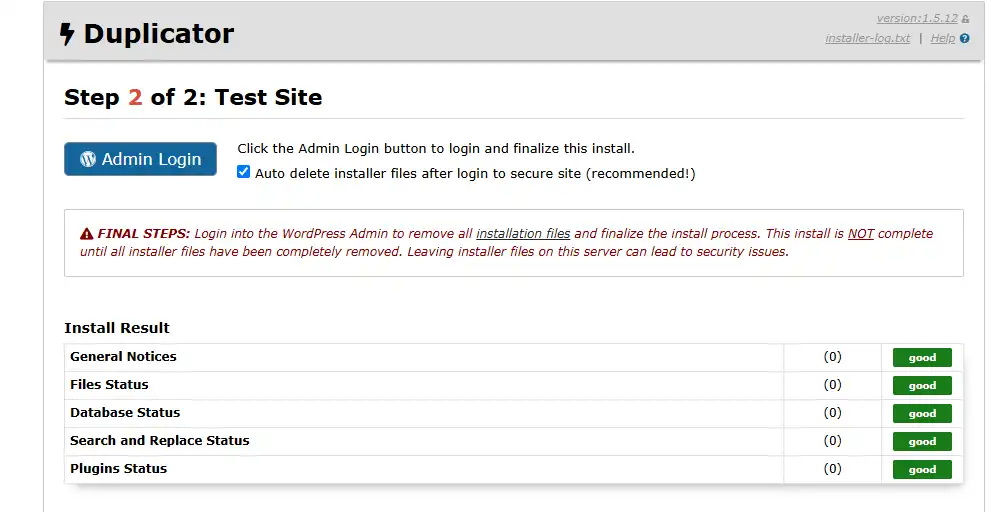
Task: Click the blue help question mark icon
Action: pos(964,39)
